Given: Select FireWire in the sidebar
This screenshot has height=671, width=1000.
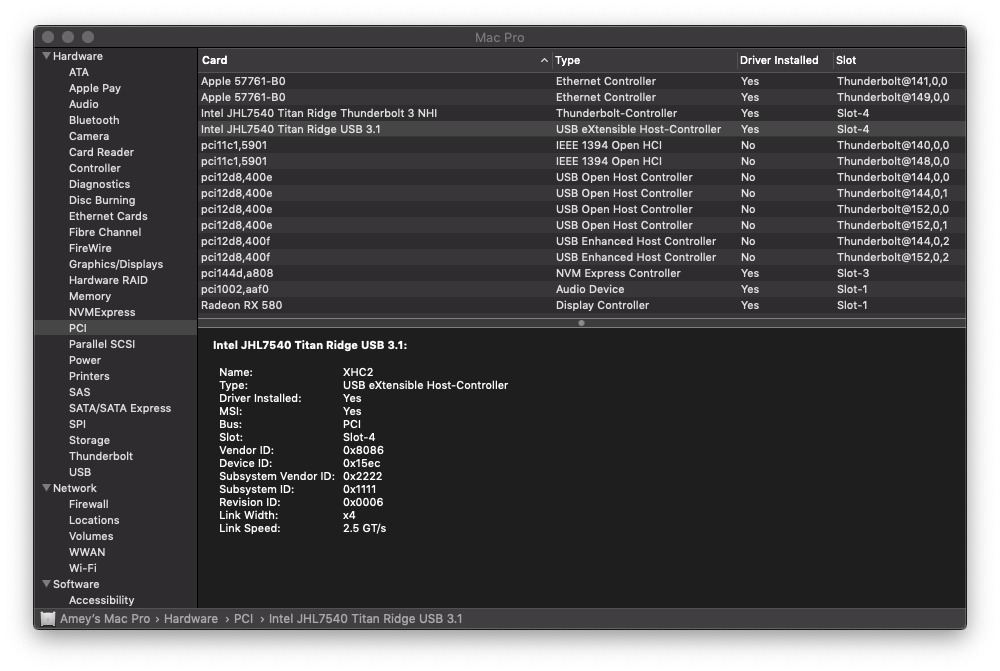Looking at the screenshot, I should (x=90, y=247).
